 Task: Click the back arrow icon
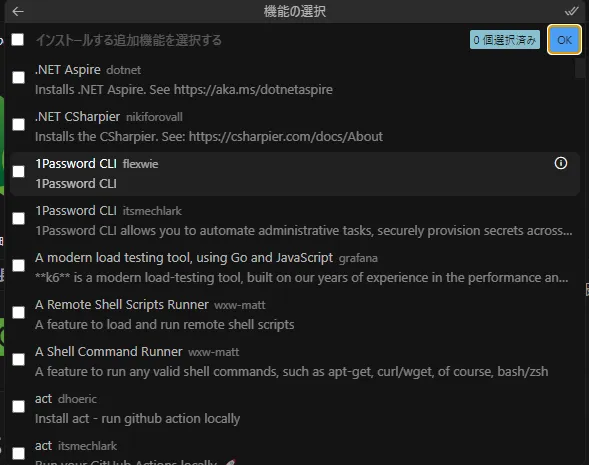[18, 12]
